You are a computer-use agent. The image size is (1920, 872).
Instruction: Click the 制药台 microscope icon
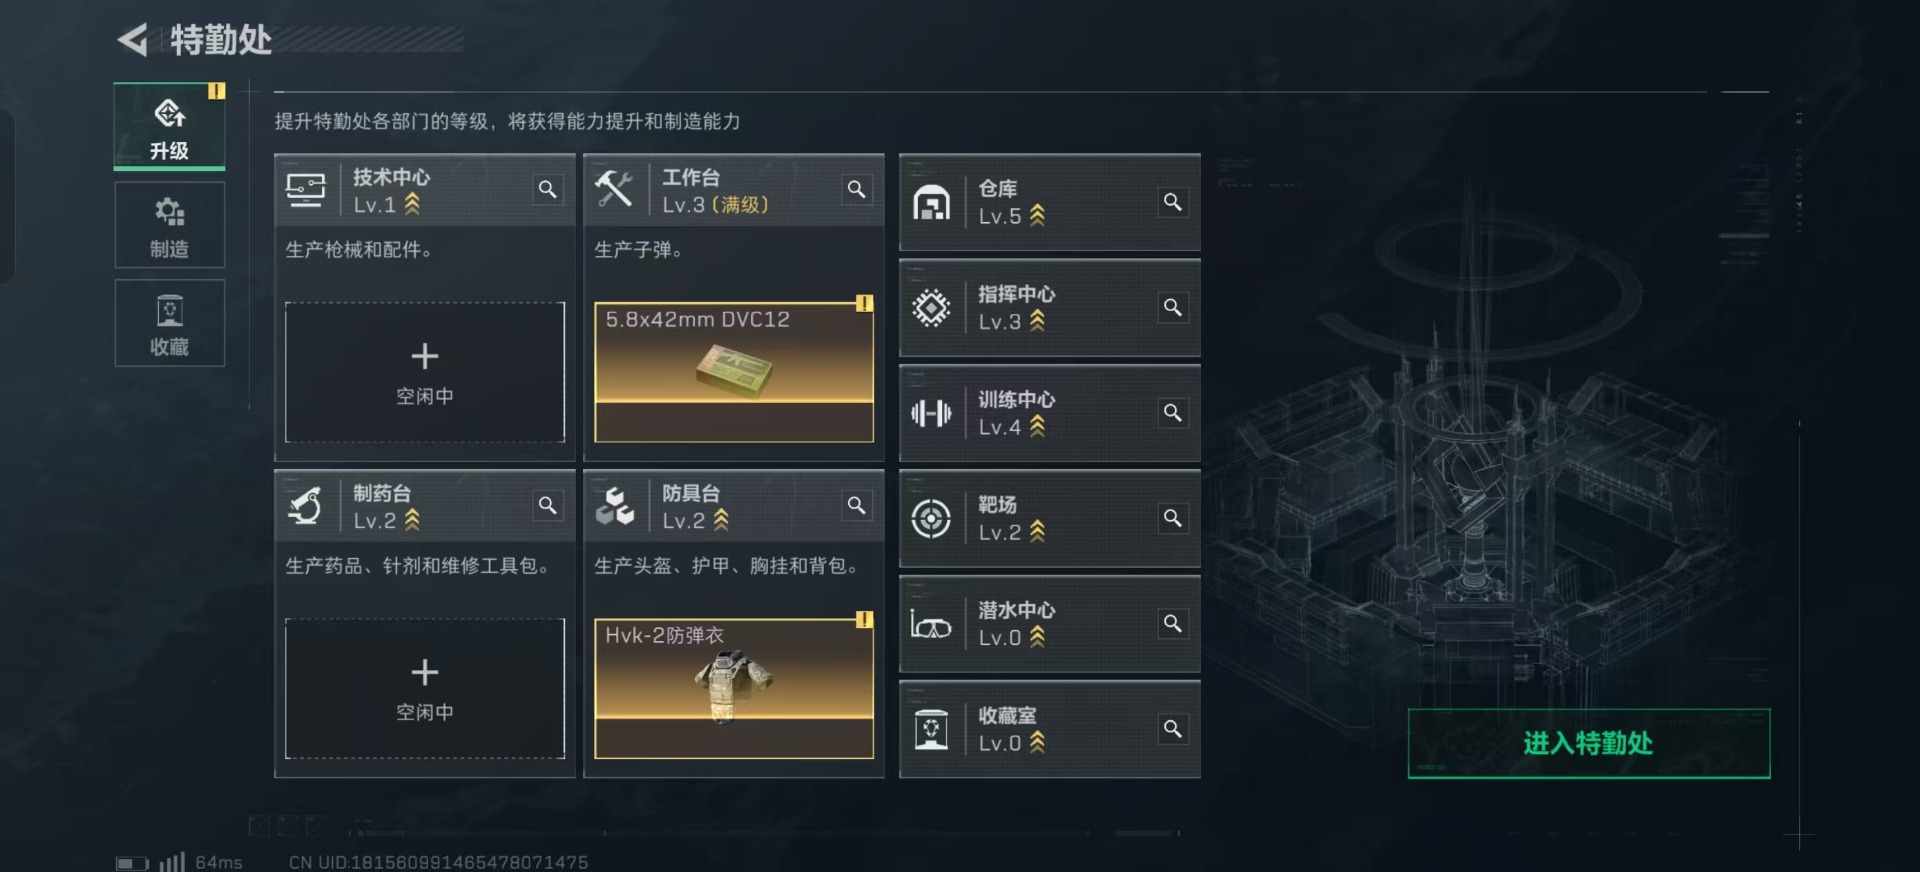click(305, 506)
